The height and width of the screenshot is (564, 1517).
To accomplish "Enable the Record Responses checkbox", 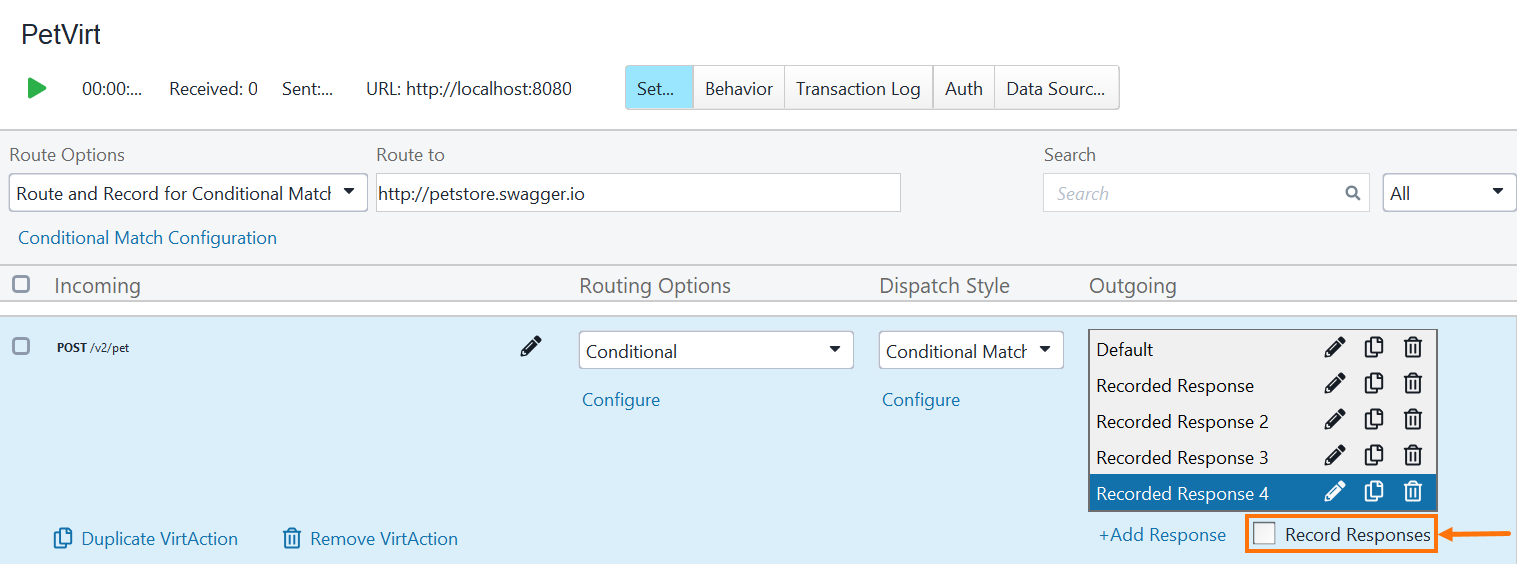I will click(x=1265, y=534).
